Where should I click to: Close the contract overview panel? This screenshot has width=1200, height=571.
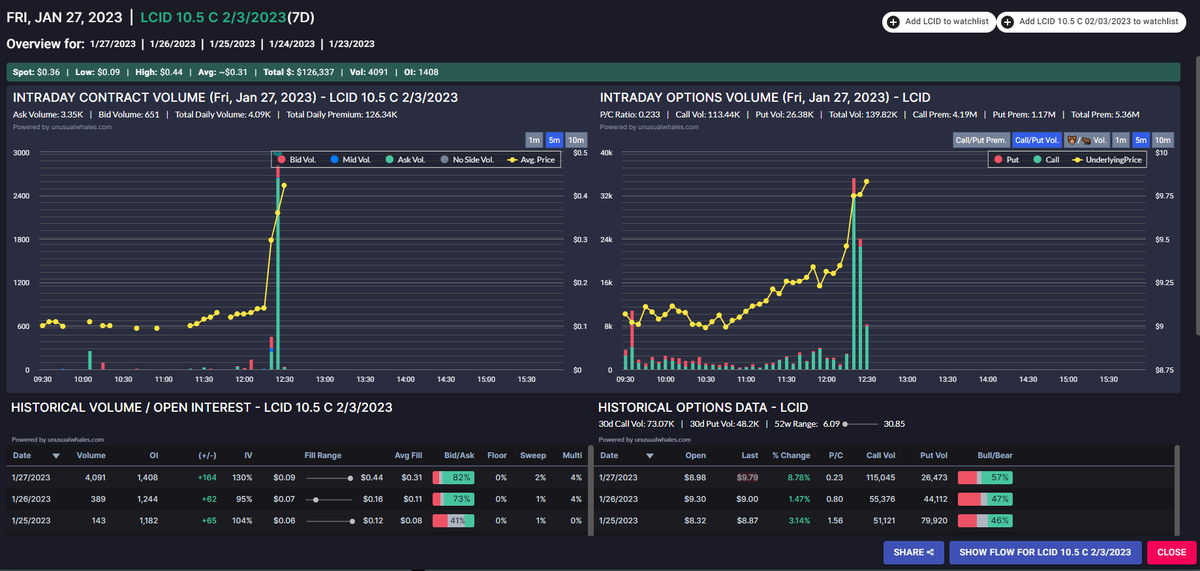pos(1170,552)
